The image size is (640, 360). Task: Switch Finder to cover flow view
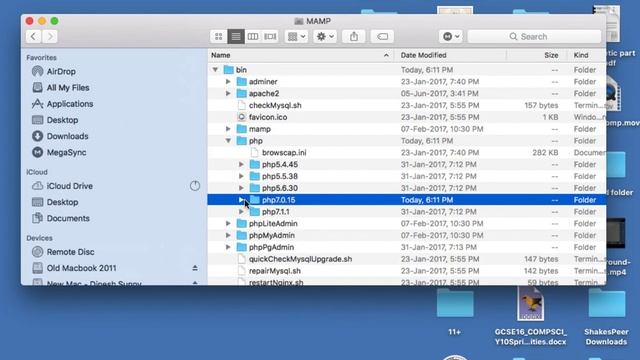270,37
